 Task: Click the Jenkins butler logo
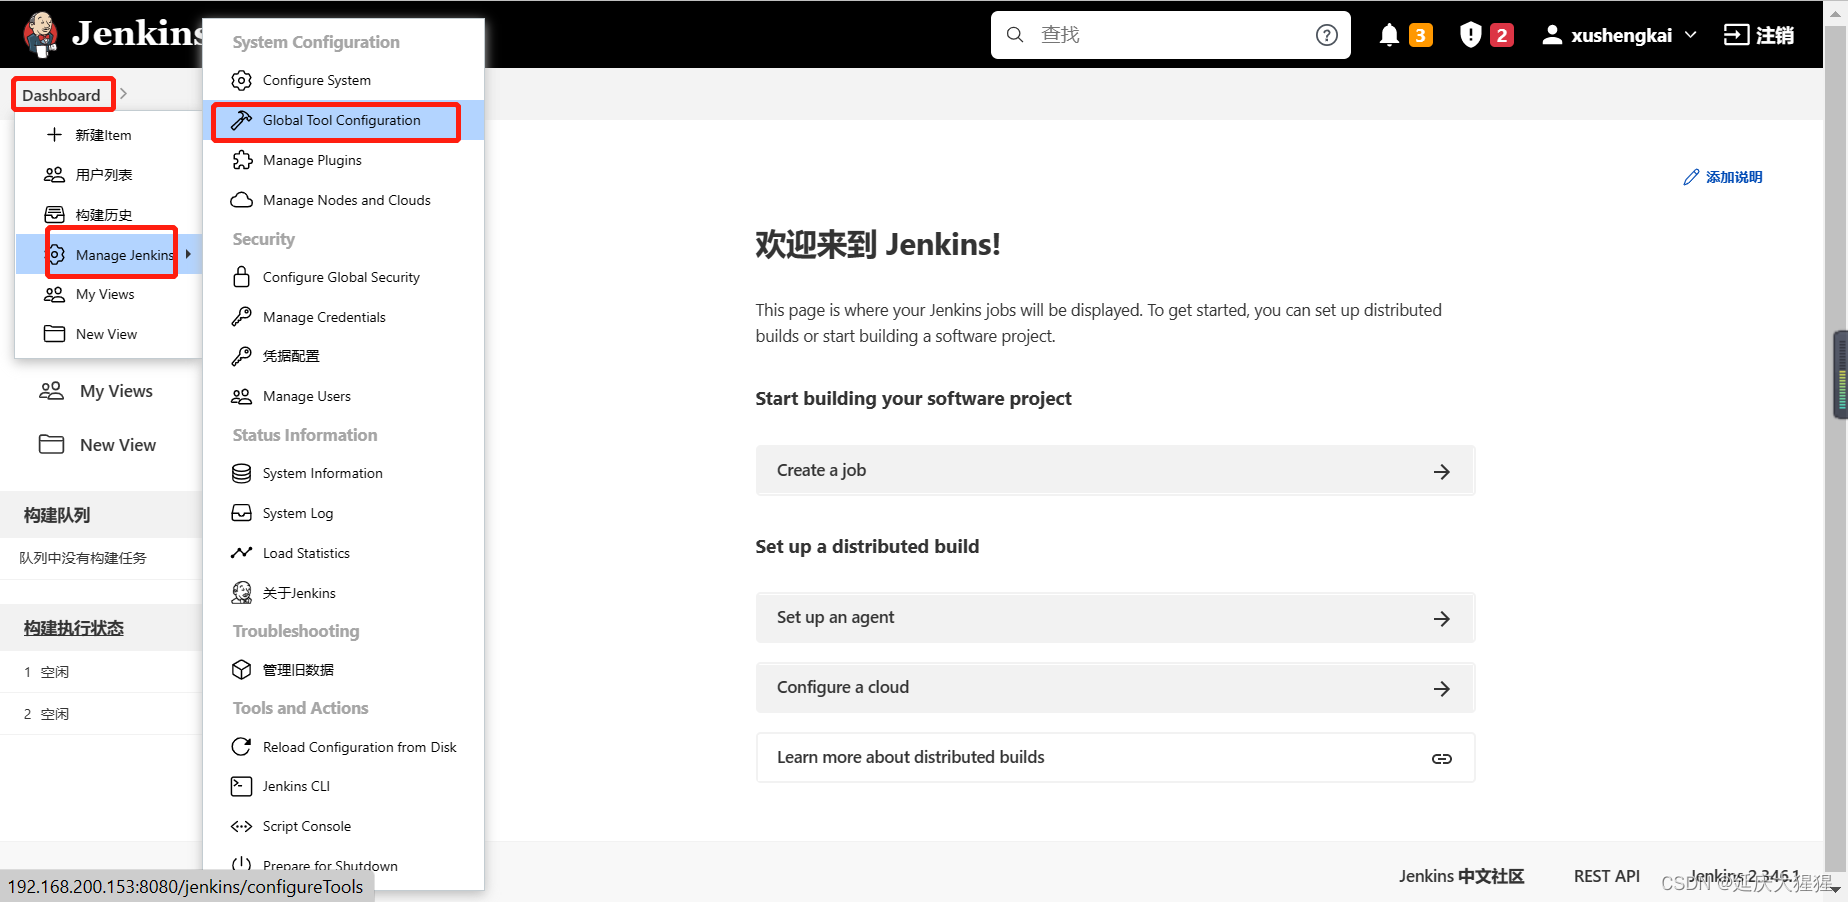tap(40, 35)
